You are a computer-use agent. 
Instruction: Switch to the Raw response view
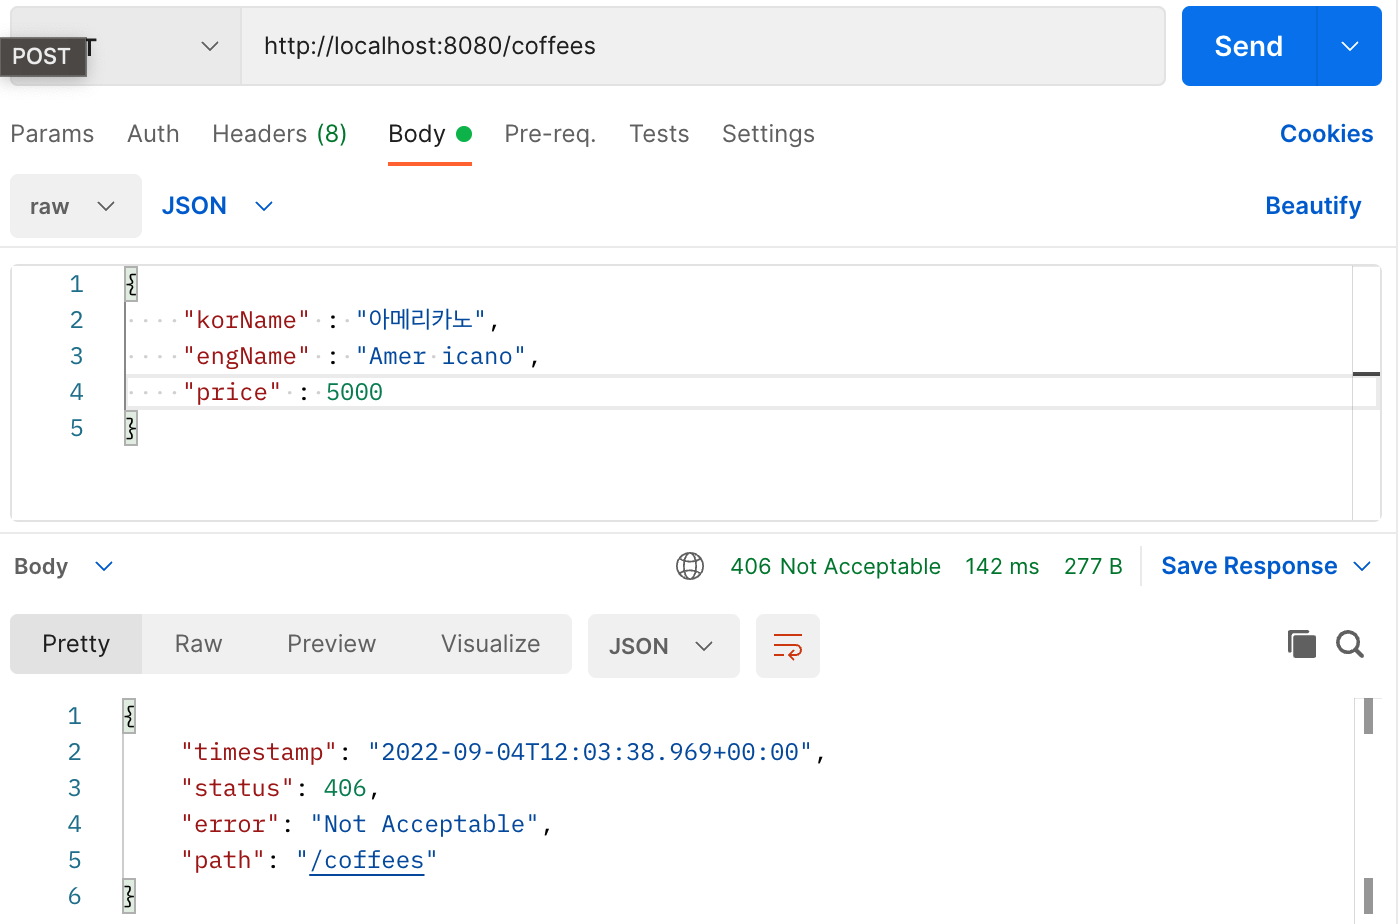pyautogui.click(x=198, y=644)
